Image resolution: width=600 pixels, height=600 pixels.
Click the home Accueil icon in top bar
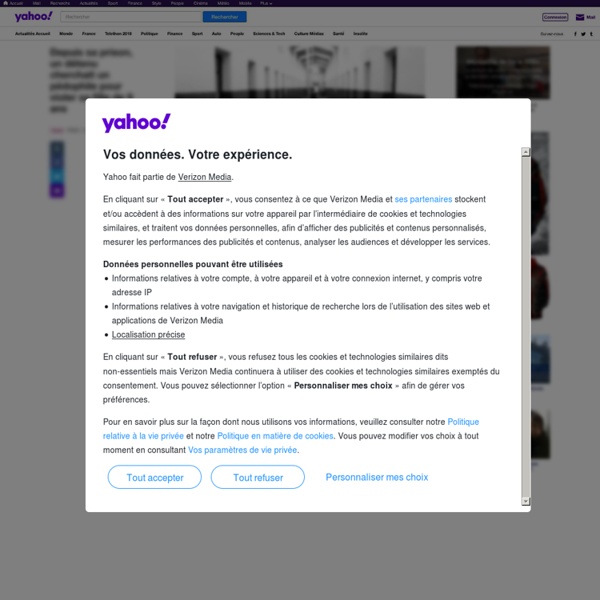pos(5,3)
